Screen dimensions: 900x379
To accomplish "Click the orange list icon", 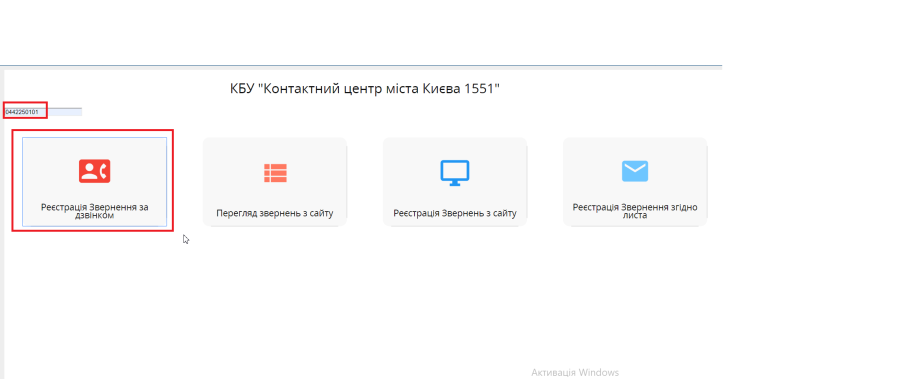I will [x=275, y=172].
